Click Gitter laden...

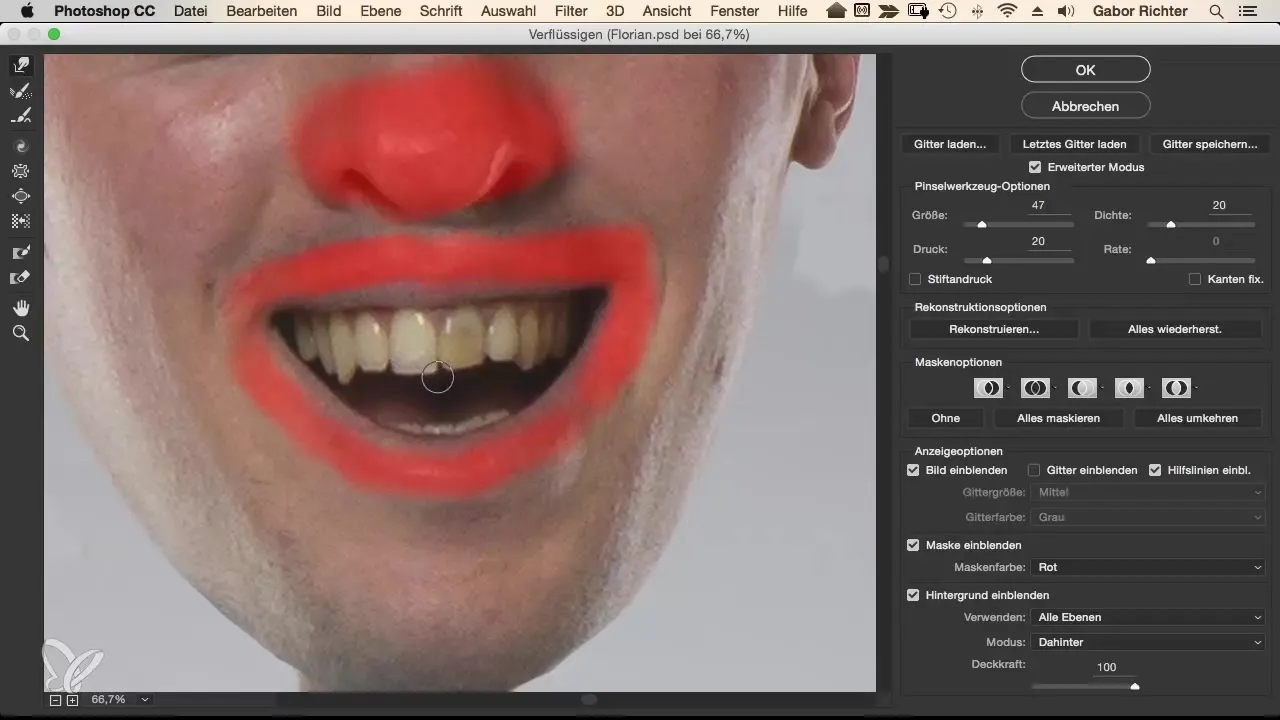pos(950,144)
